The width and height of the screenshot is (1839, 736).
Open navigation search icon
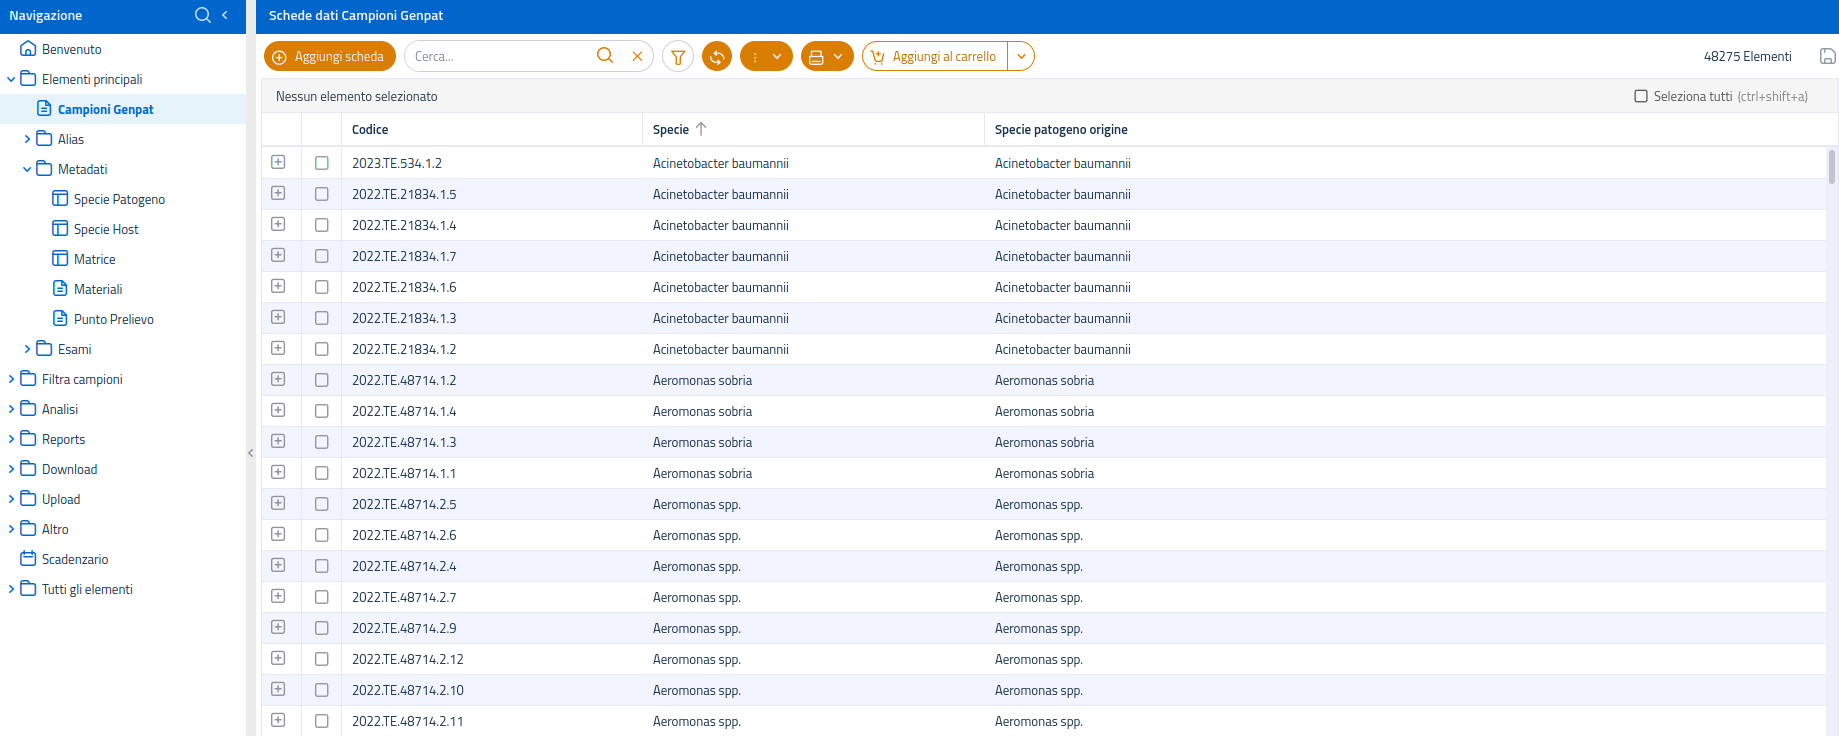pos(202,15)
